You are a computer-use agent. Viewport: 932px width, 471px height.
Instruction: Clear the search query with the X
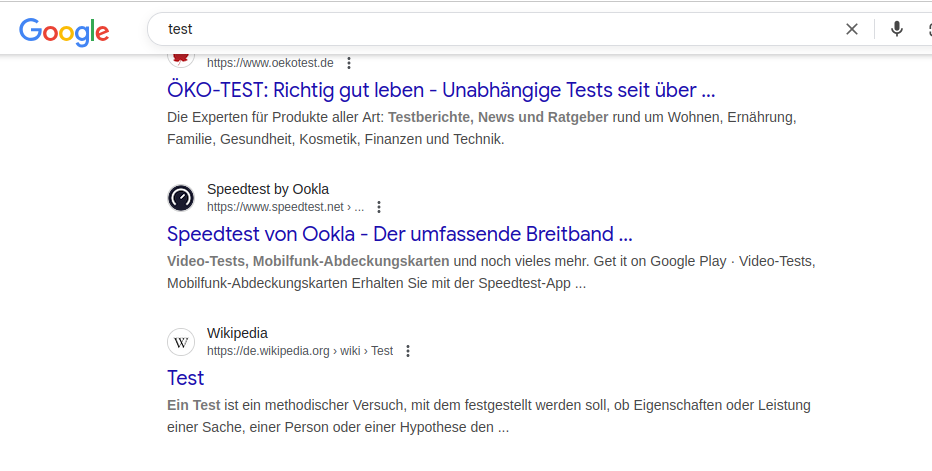852,29
